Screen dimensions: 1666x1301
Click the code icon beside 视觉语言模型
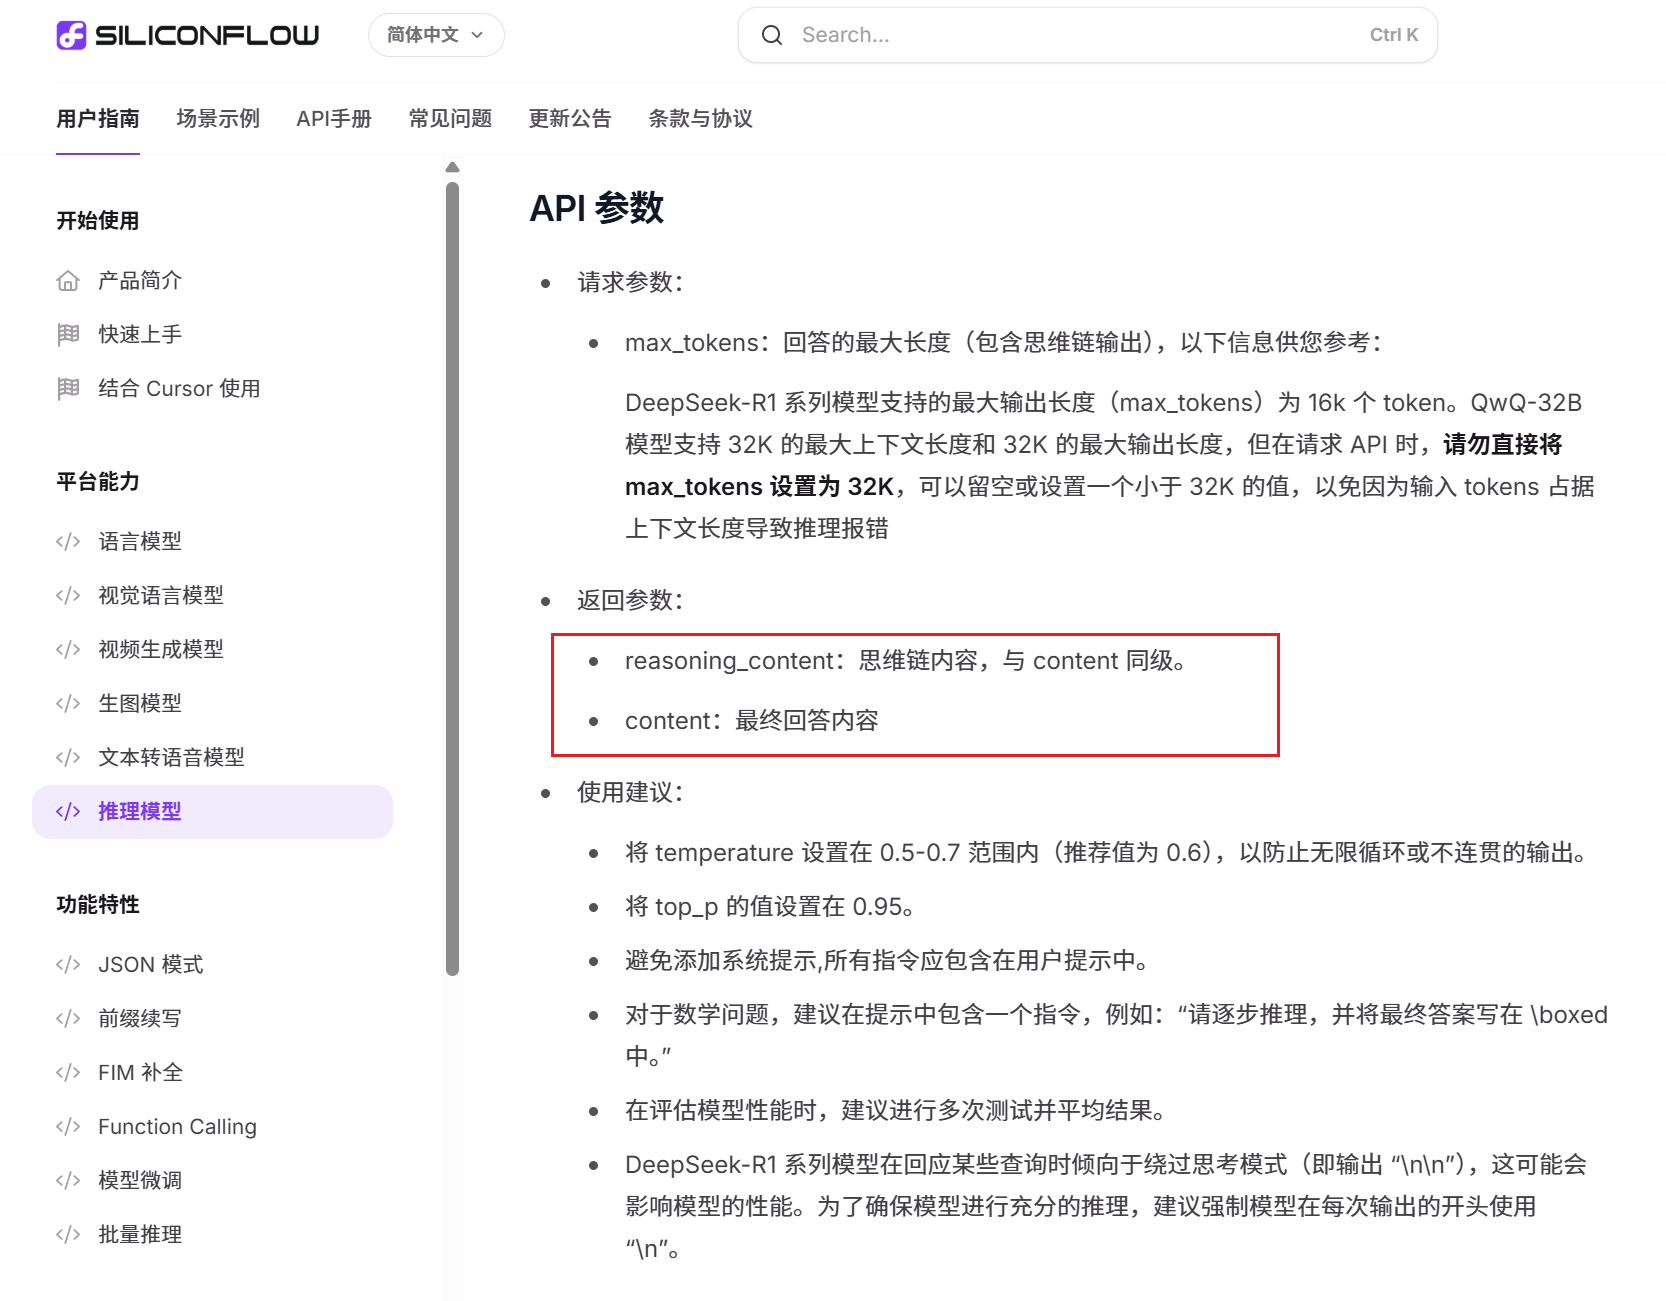coord(68,596)
